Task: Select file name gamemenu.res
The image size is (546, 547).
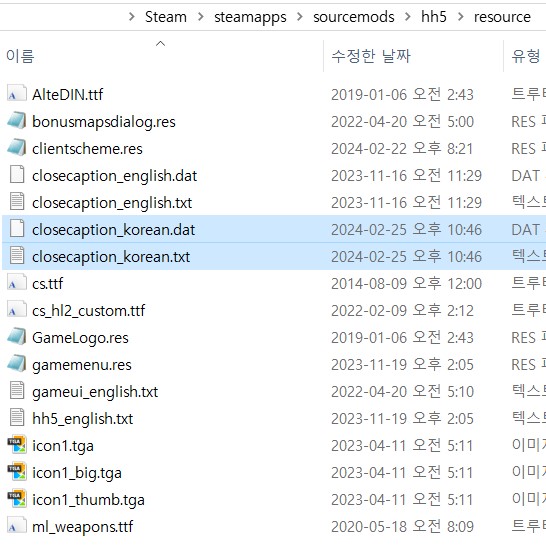Action: 82,365
